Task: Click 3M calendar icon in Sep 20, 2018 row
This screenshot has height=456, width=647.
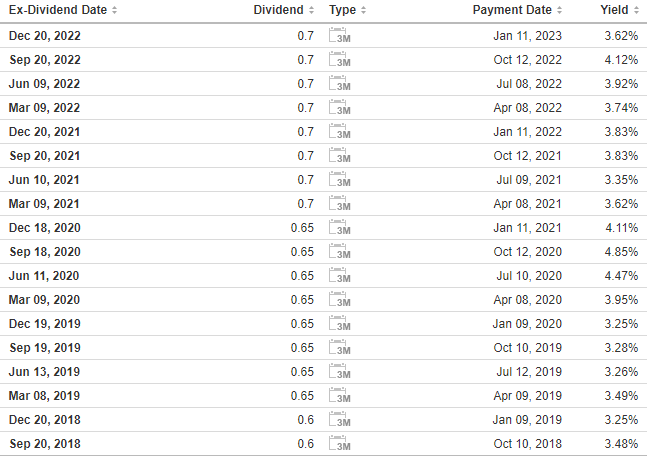Action: pyautogui.click(x=340, y=443)
